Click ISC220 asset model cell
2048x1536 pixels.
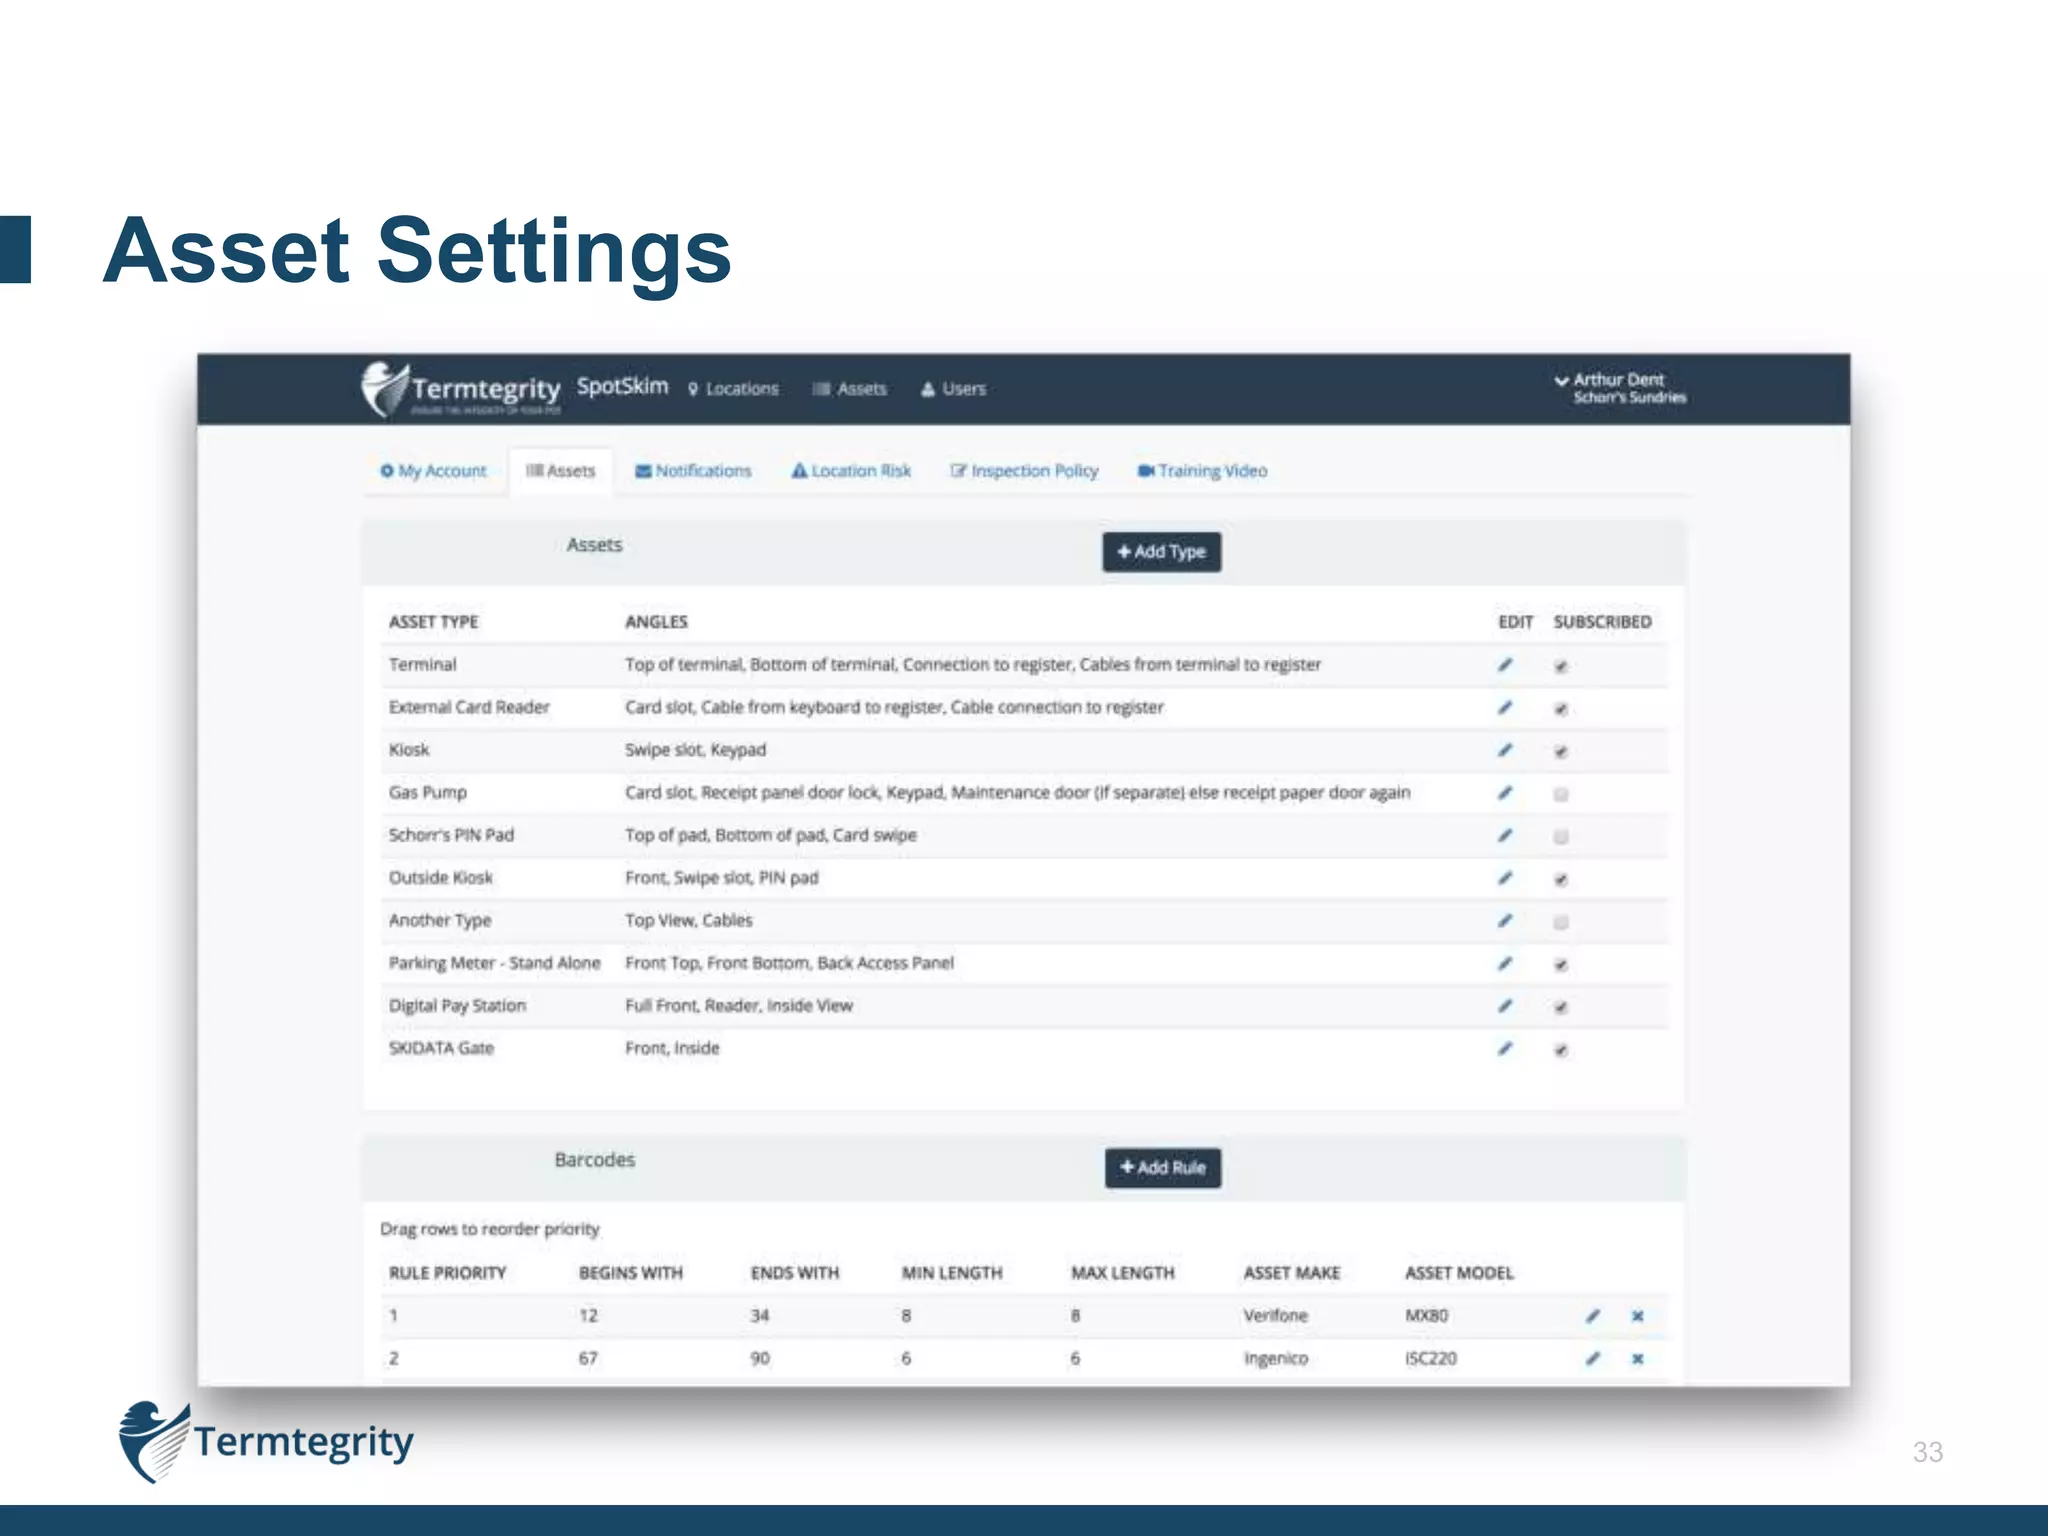click(1431, 1359)
